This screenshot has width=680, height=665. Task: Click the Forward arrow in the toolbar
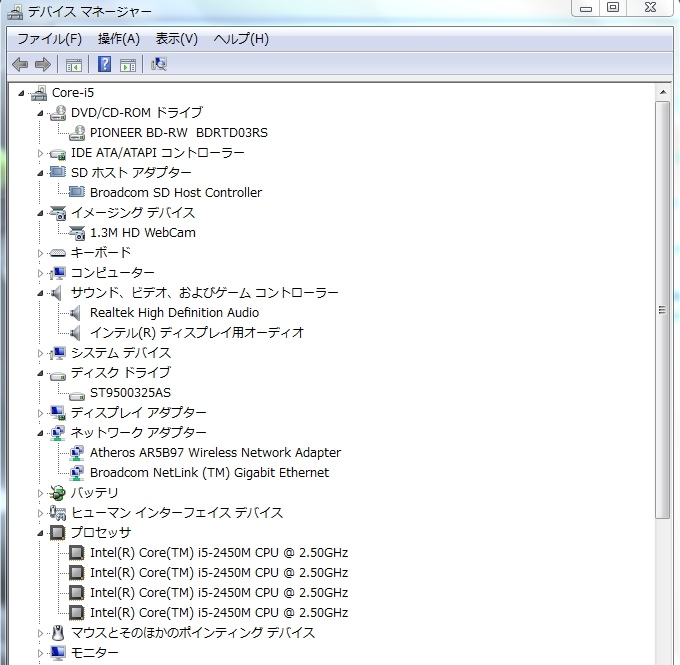click(42, 65)
